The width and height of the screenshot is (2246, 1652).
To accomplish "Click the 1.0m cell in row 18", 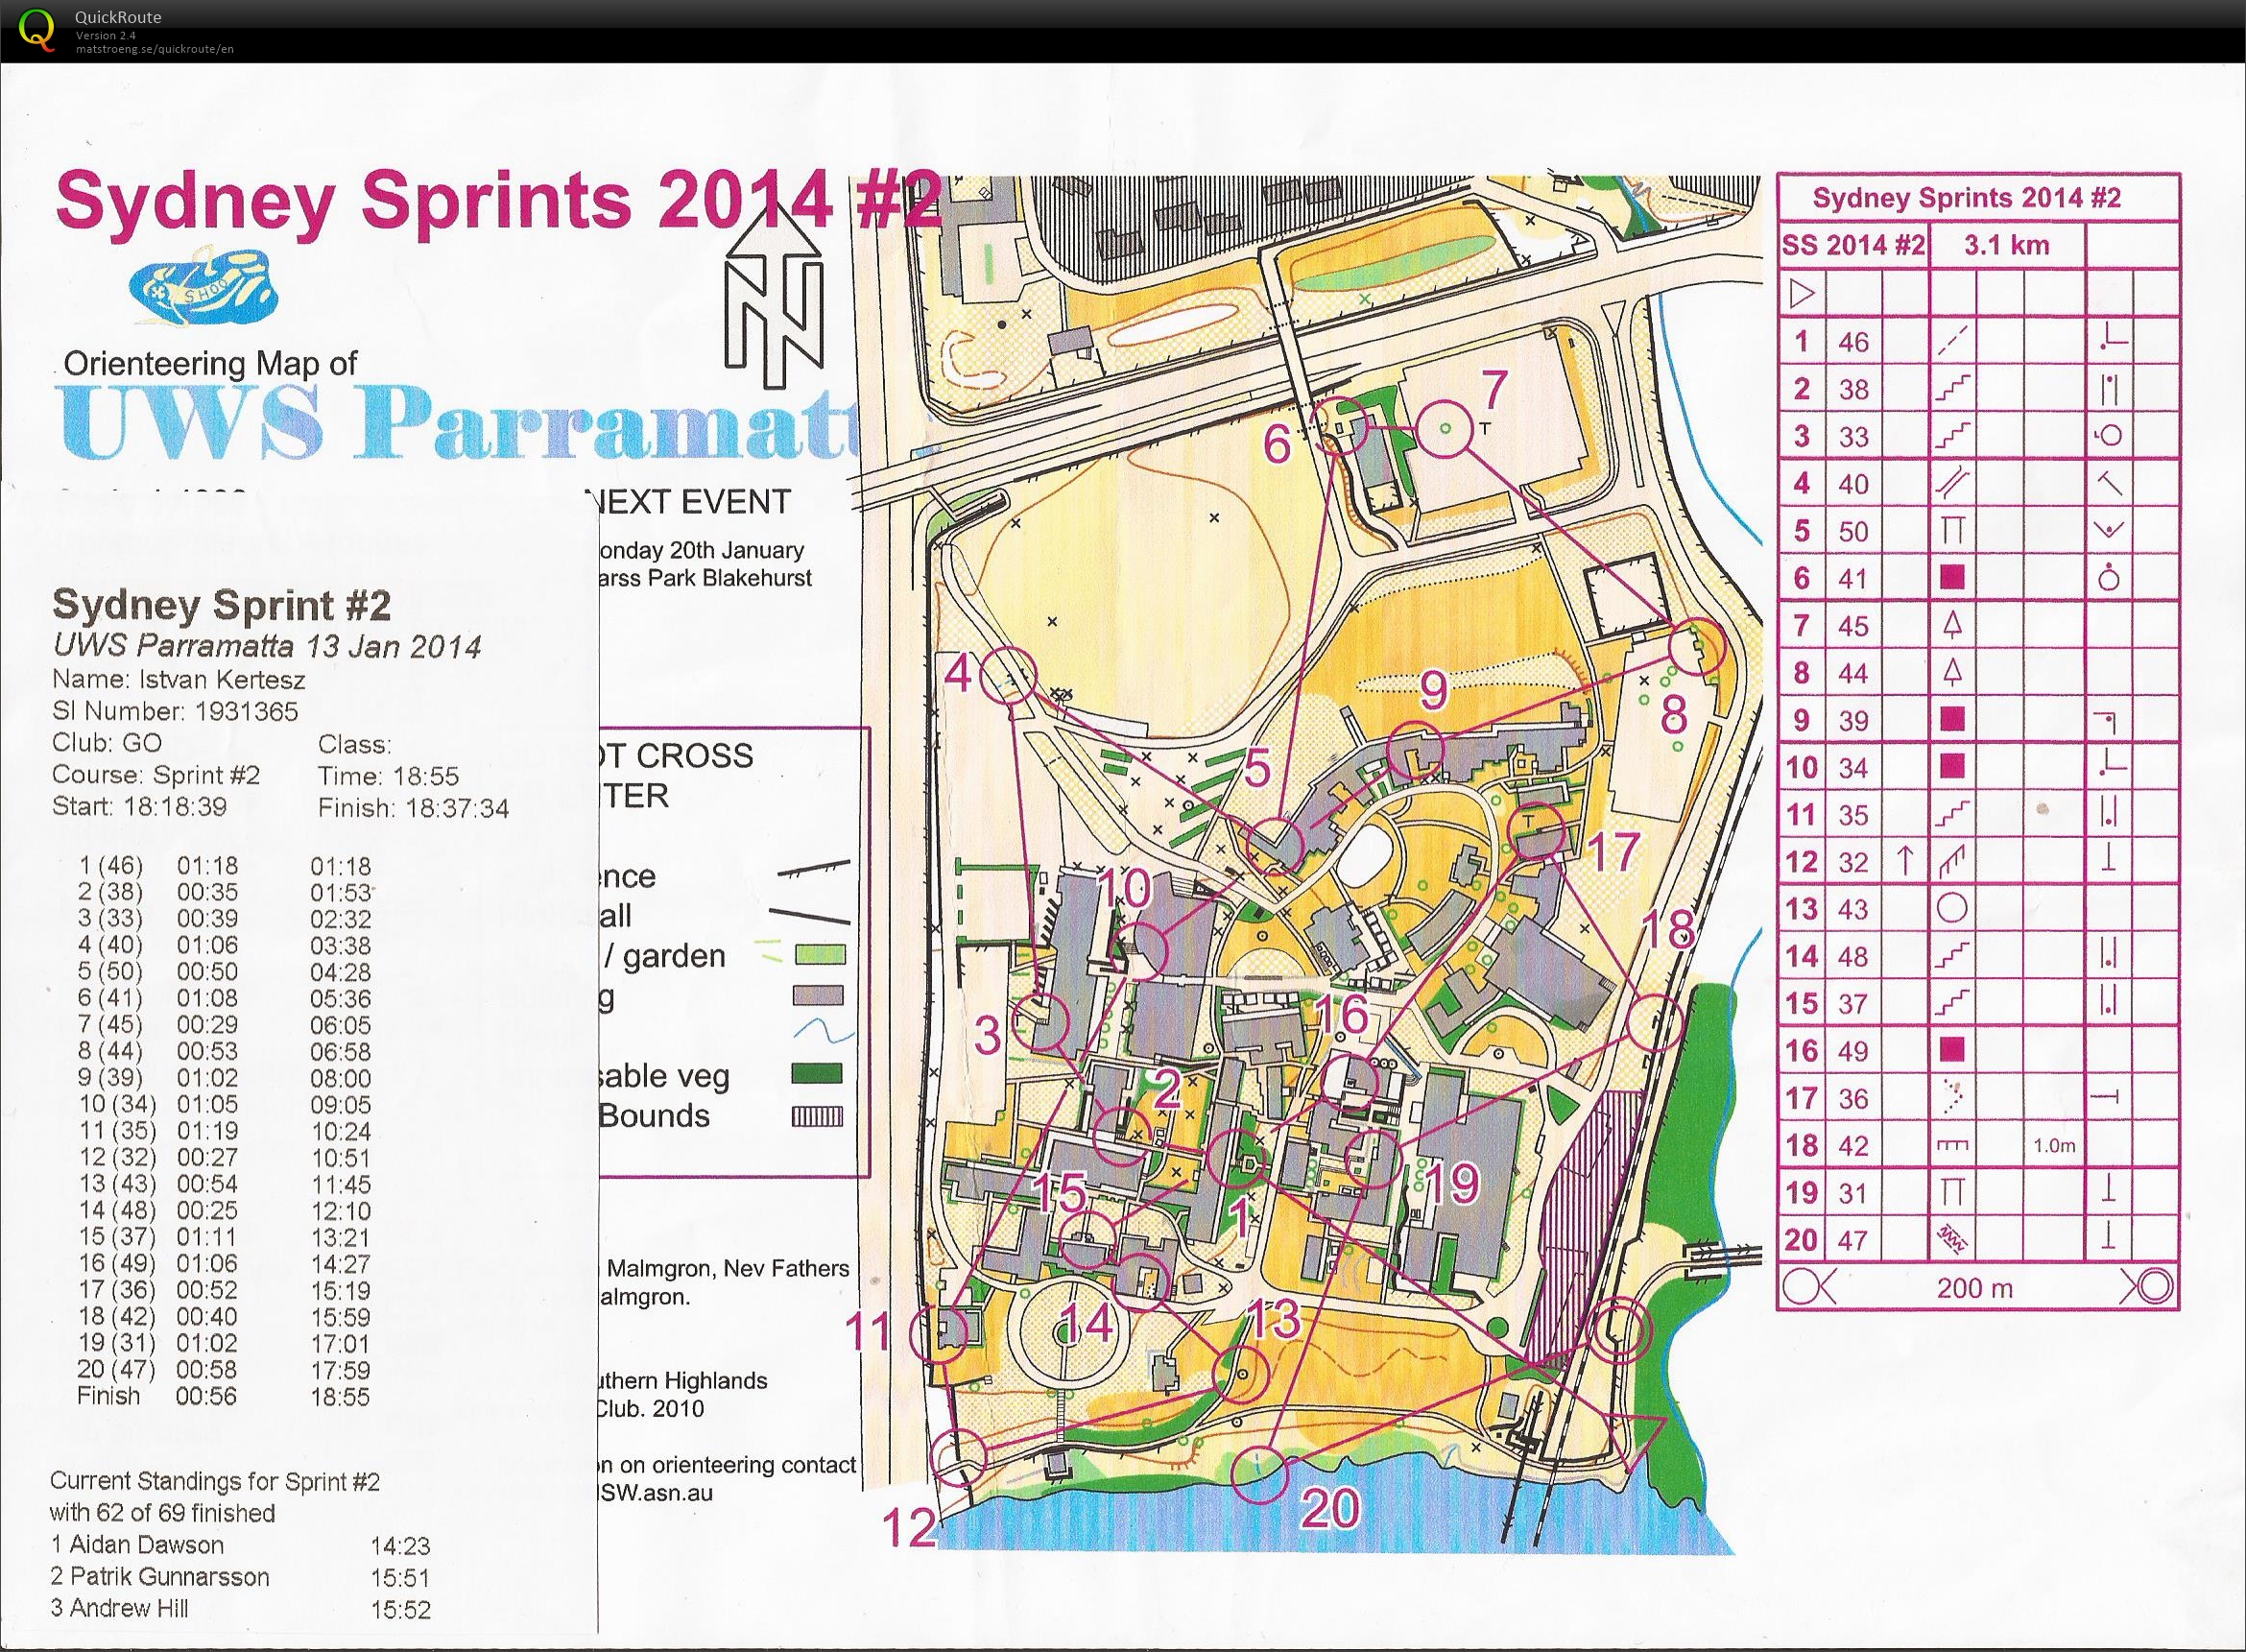I will pos(2054,1146).
